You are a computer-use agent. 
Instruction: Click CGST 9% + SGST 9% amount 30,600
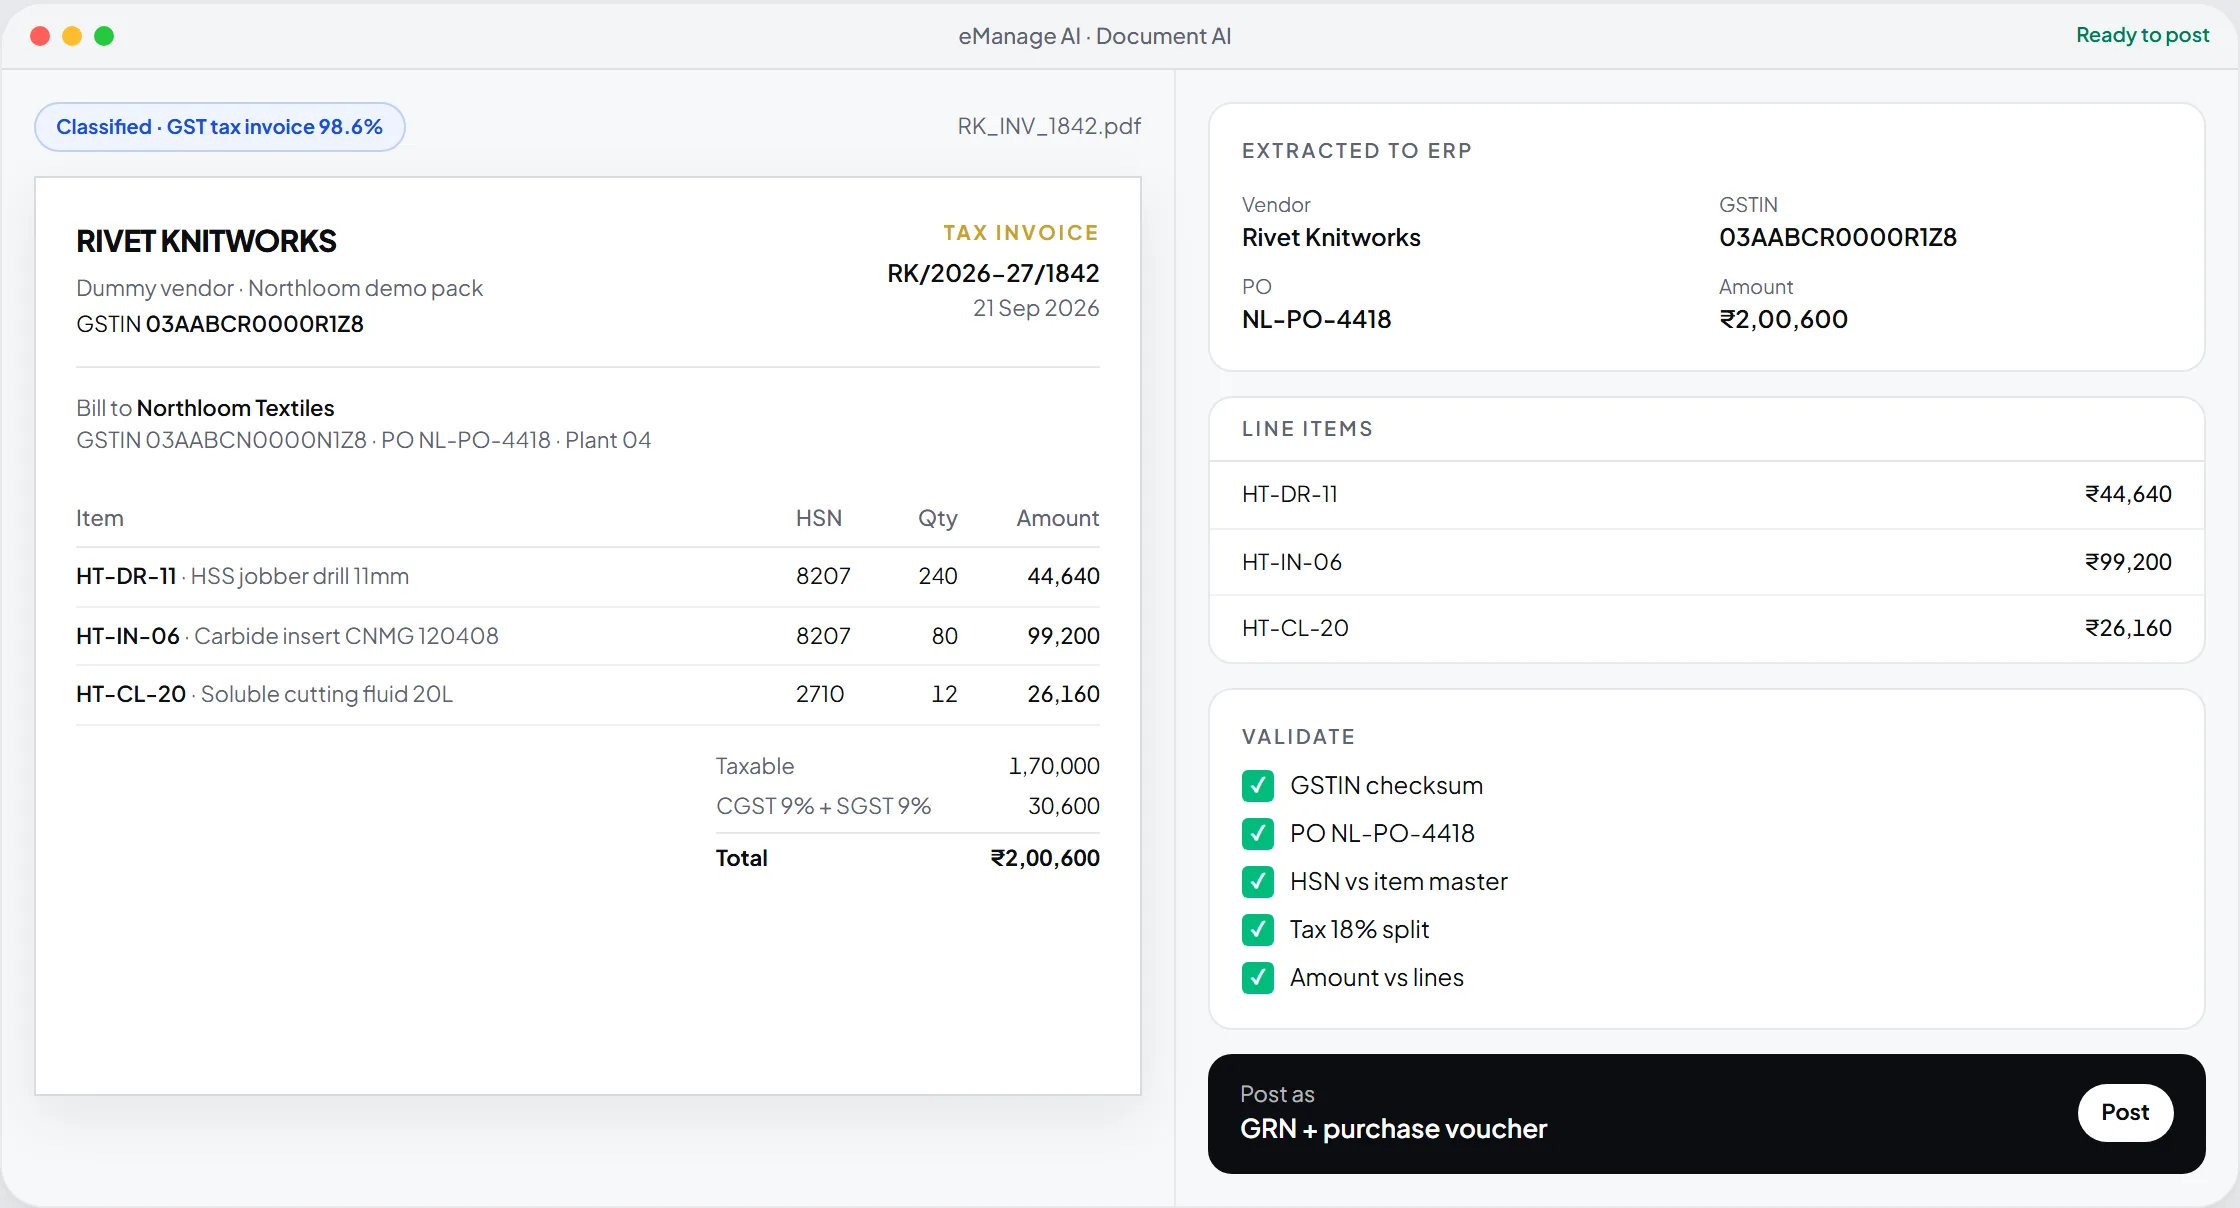coord(1064,806)
